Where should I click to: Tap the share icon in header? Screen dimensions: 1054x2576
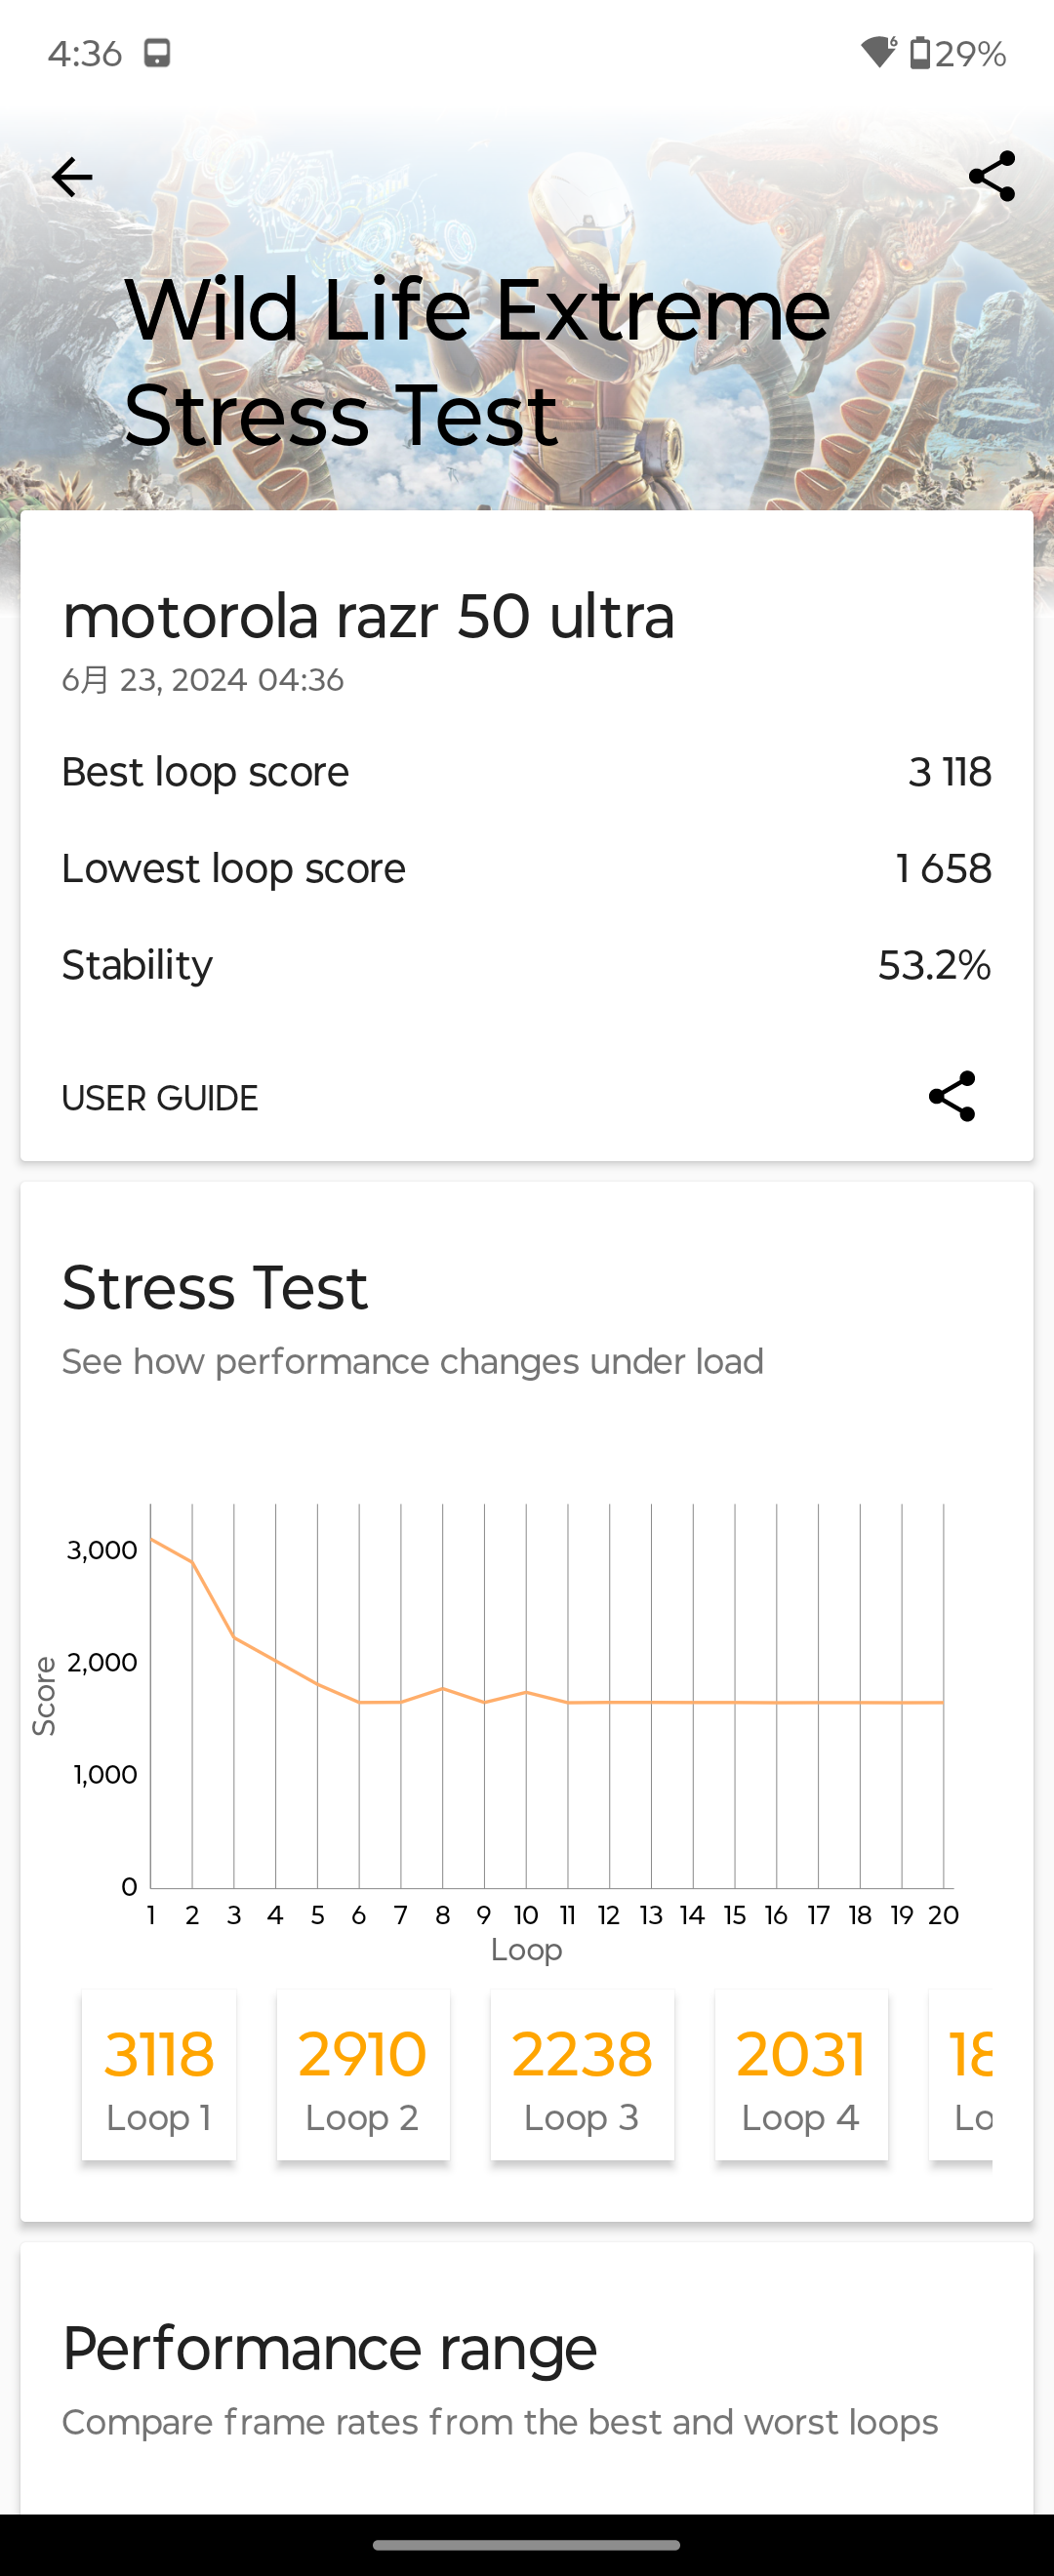point(991,177)
